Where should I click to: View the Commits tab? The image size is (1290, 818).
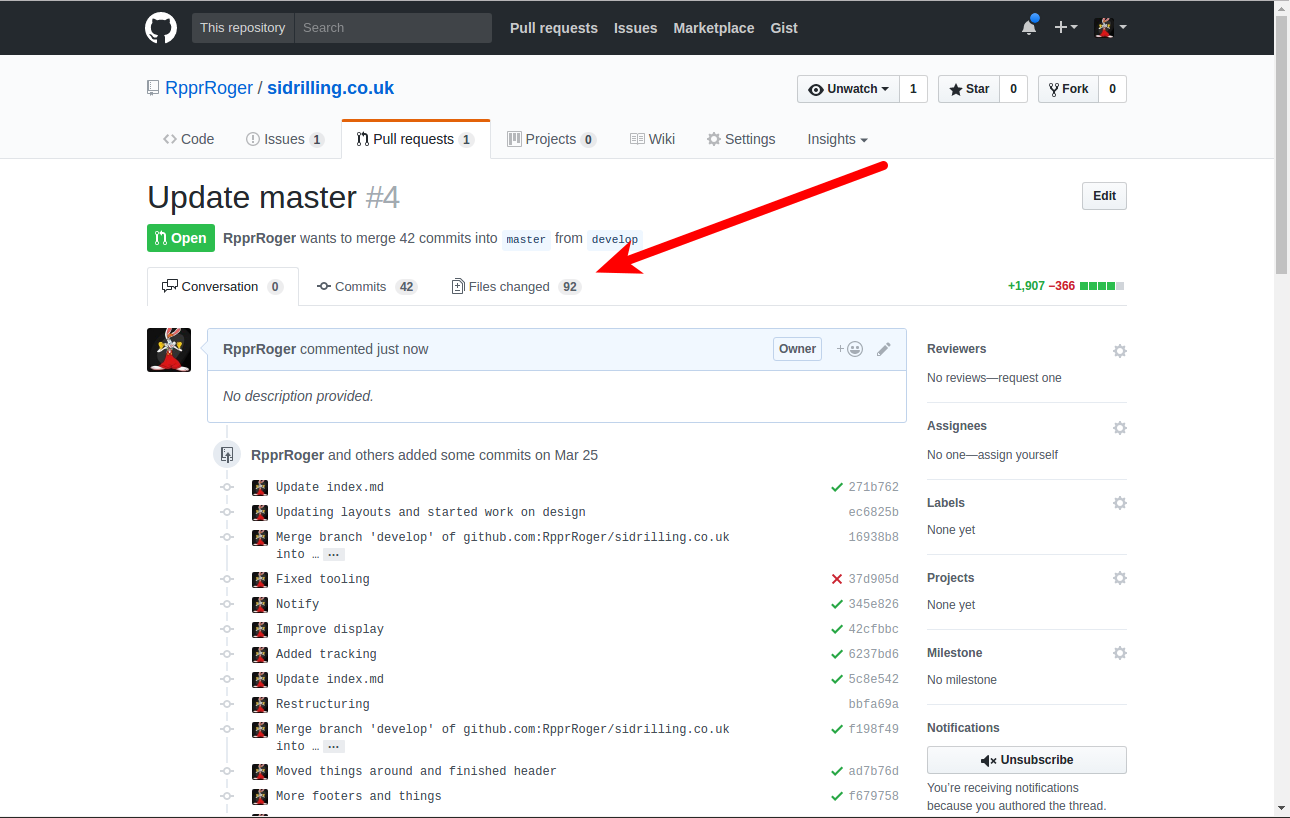(366, 286)
